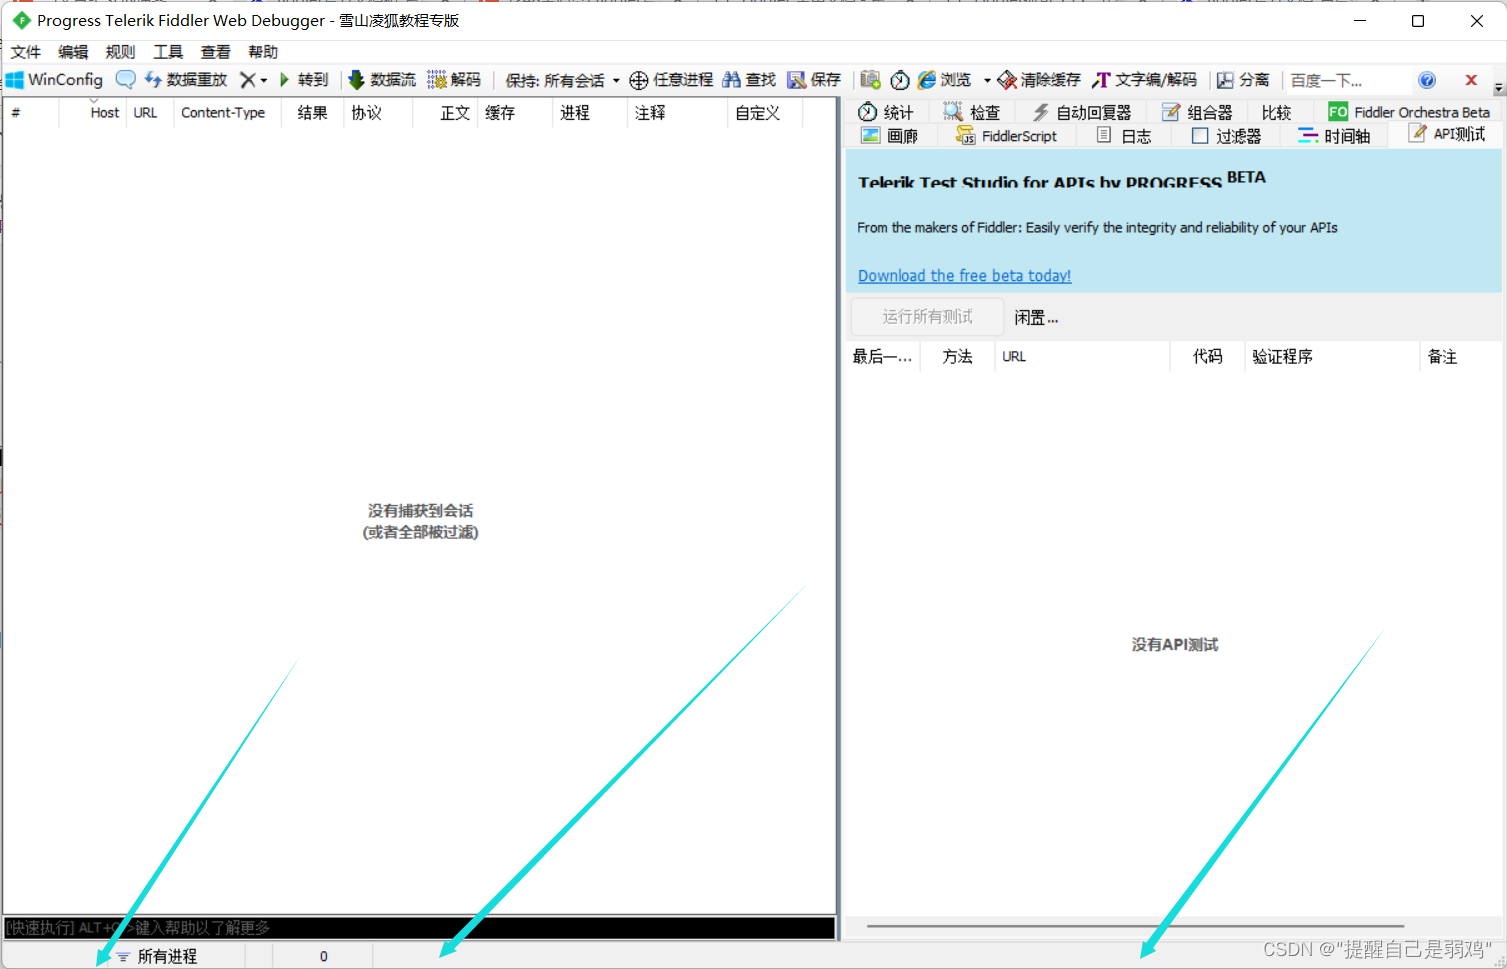
Task: Open the 规则 menu
Action: click(120, 52)
